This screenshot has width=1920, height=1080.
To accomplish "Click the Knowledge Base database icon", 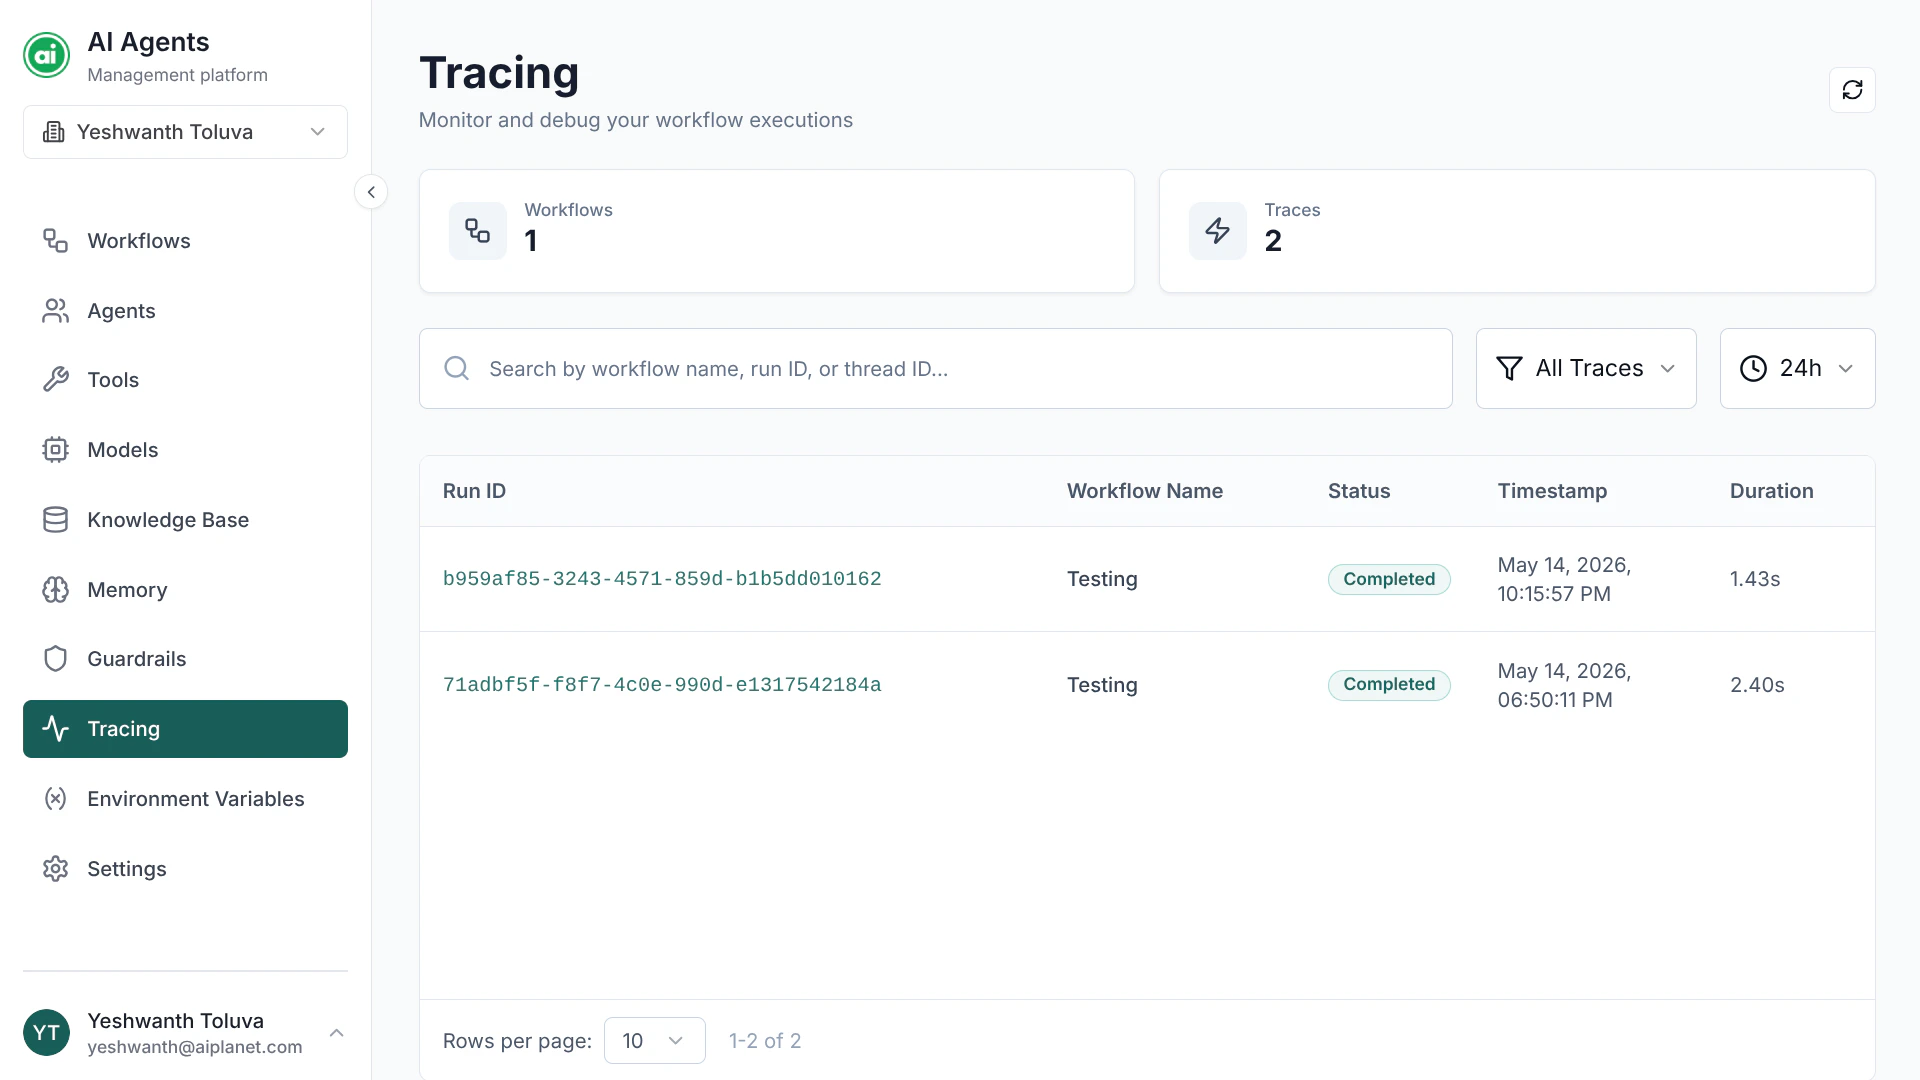I will pyautogui.click(x=55, y=520).
